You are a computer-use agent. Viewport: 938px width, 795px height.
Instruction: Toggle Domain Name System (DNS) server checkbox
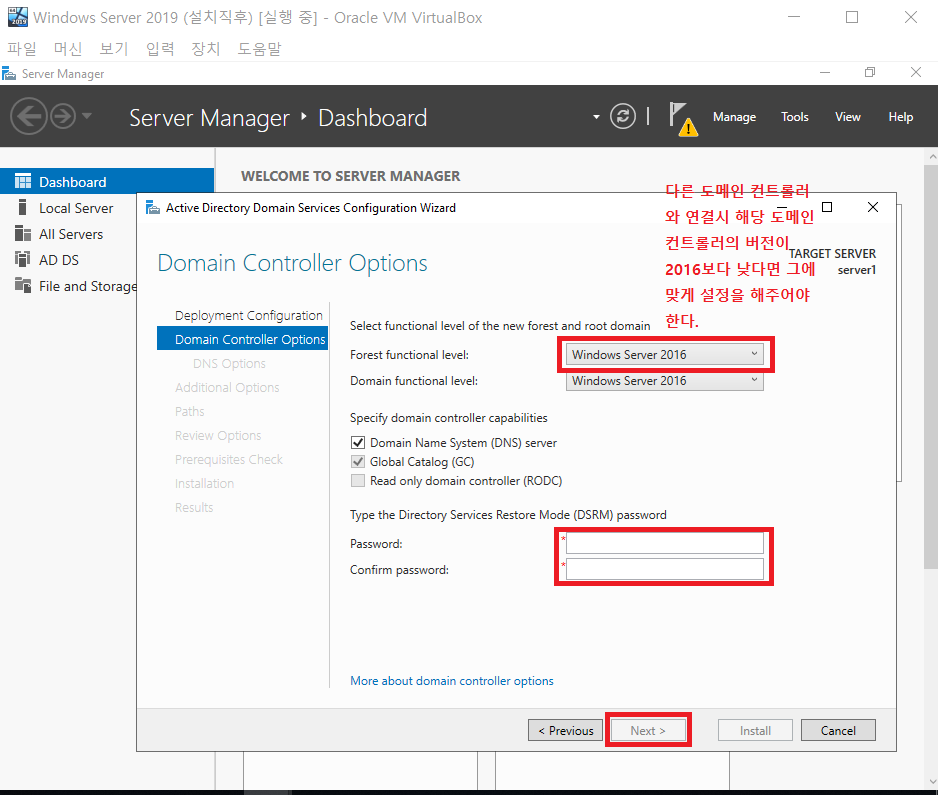(x=358, y=443)
